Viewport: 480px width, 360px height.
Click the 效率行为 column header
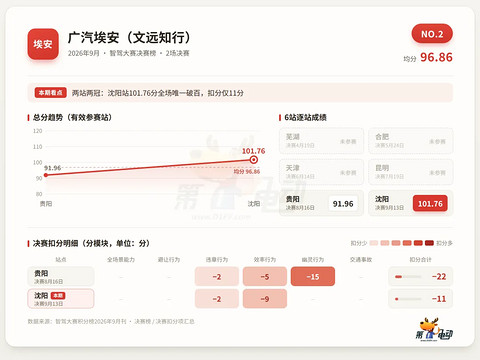tap(265, 259)
